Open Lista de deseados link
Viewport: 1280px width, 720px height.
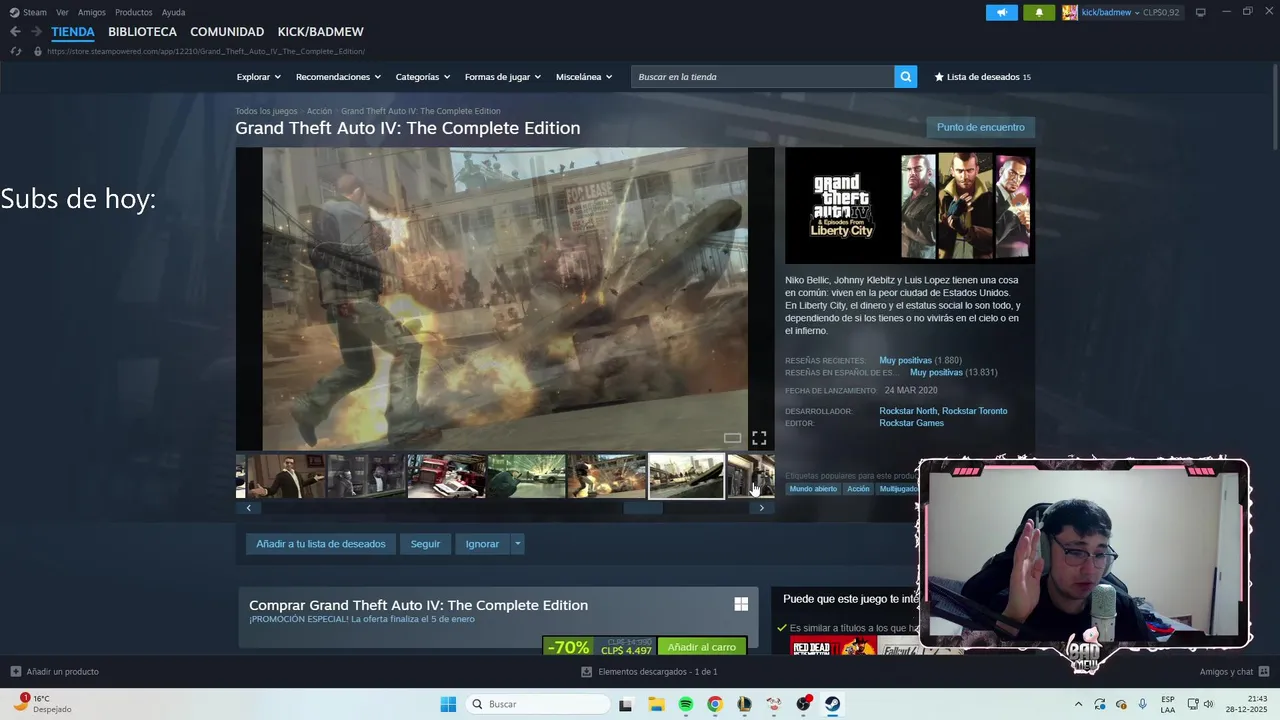982,77
